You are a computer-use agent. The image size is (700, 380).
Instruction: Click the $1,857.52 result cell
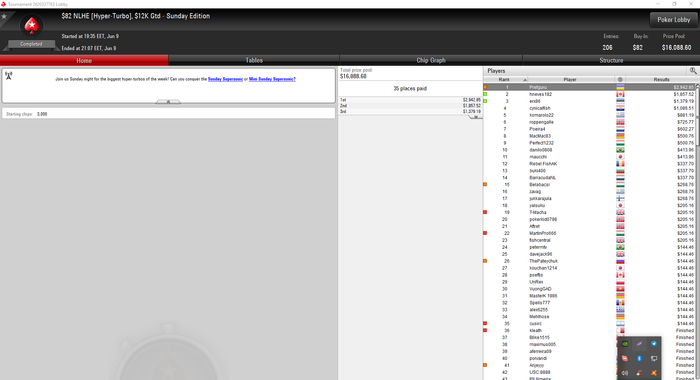click(684, 94)
